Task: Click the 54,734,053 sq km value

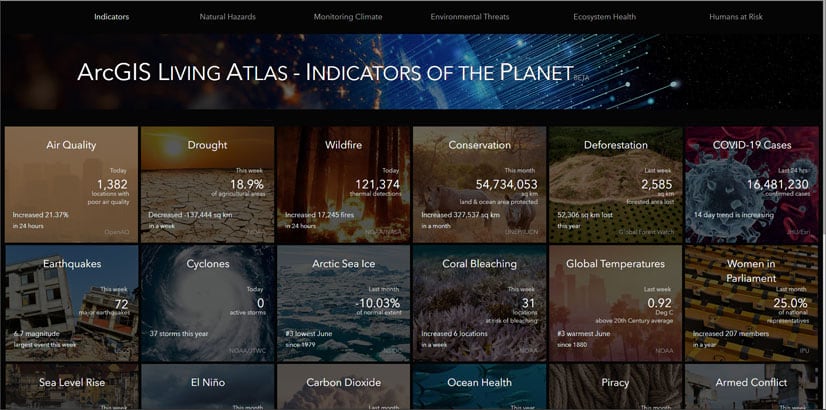Action: click(507, 184)
